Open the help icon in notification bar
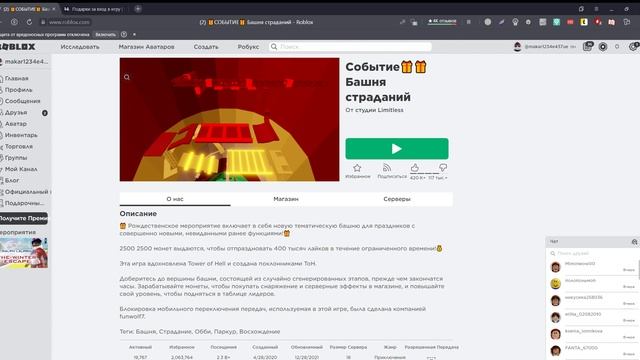The height and width of the screenshot is (360, 640). click(x=124, y=35)
